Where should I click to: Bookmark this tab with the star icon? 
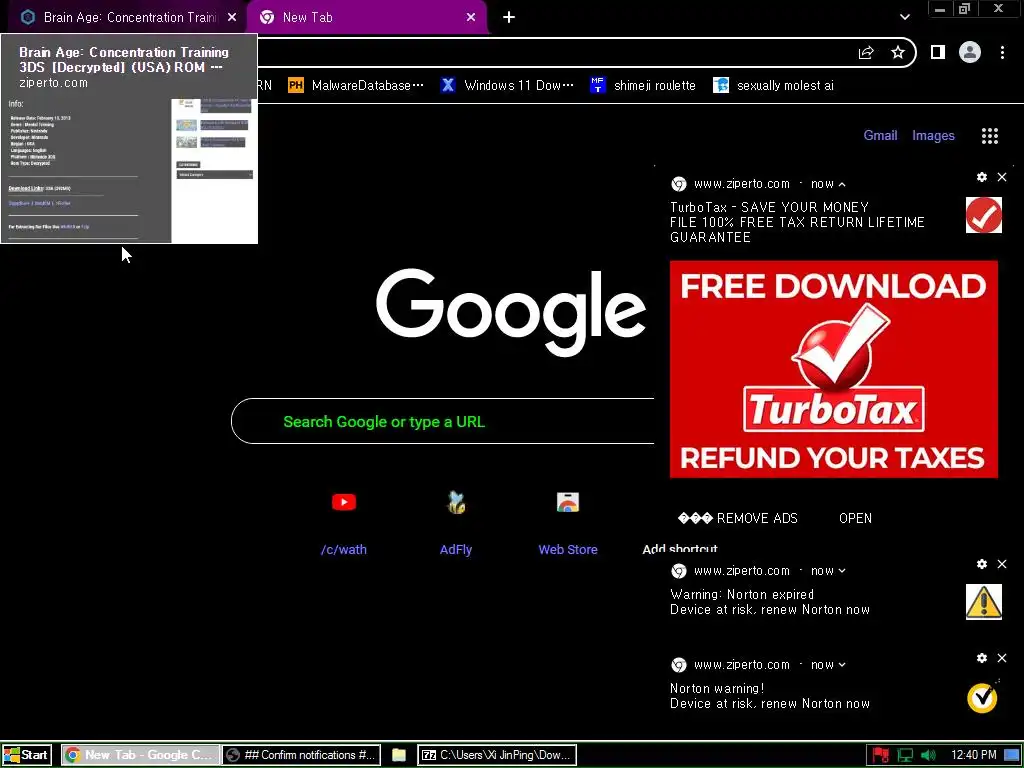[x=898, y=53]
